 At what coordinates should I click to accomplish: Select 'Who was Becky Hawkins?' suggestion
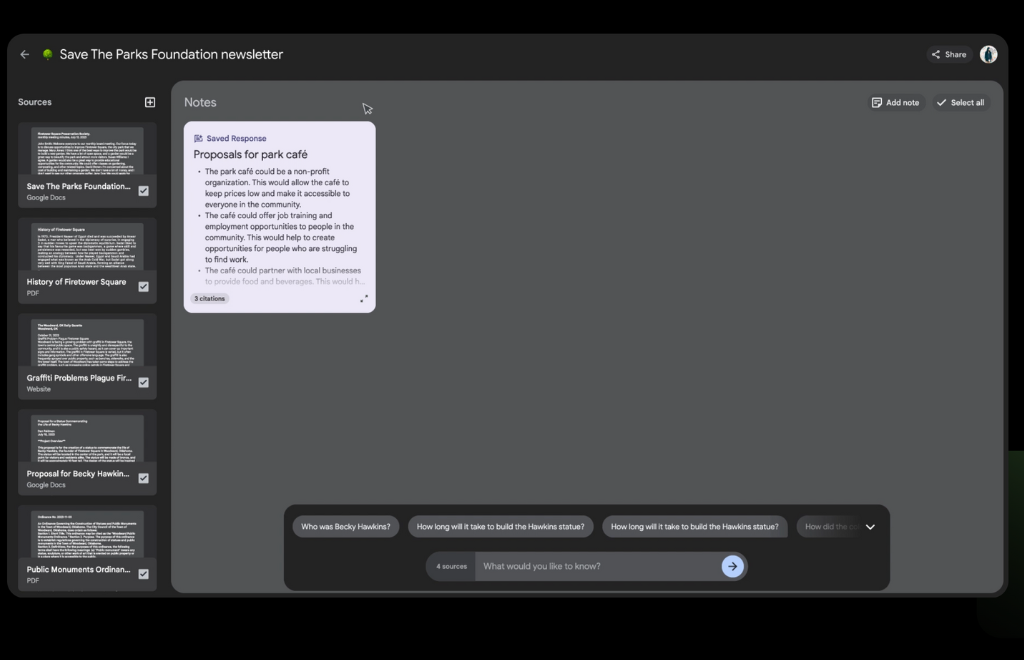(x=346, y=527)
